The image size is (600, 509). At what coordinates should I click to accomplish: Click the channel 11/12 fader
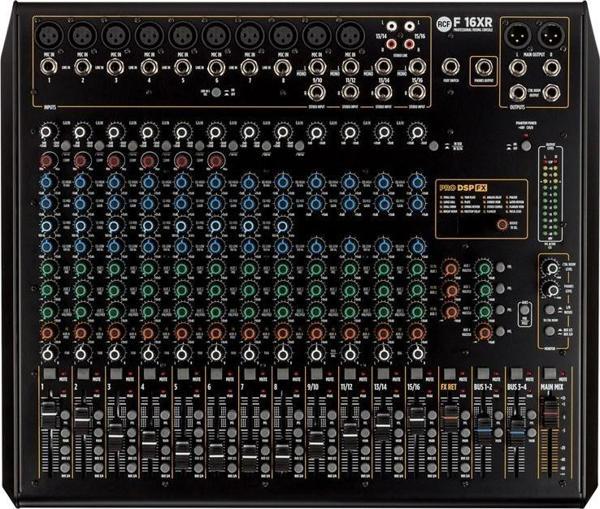(350, 435)
